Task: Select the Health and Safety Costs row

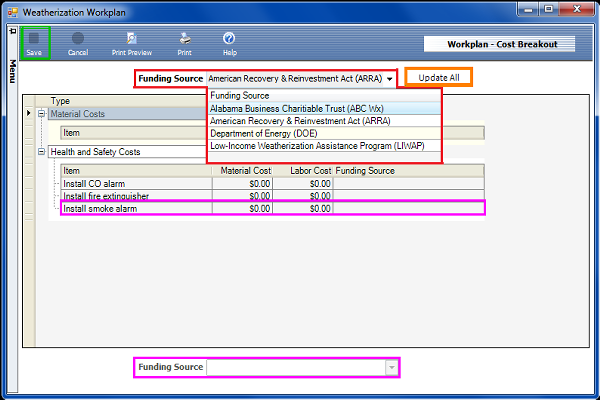Action: coord(127,152)
